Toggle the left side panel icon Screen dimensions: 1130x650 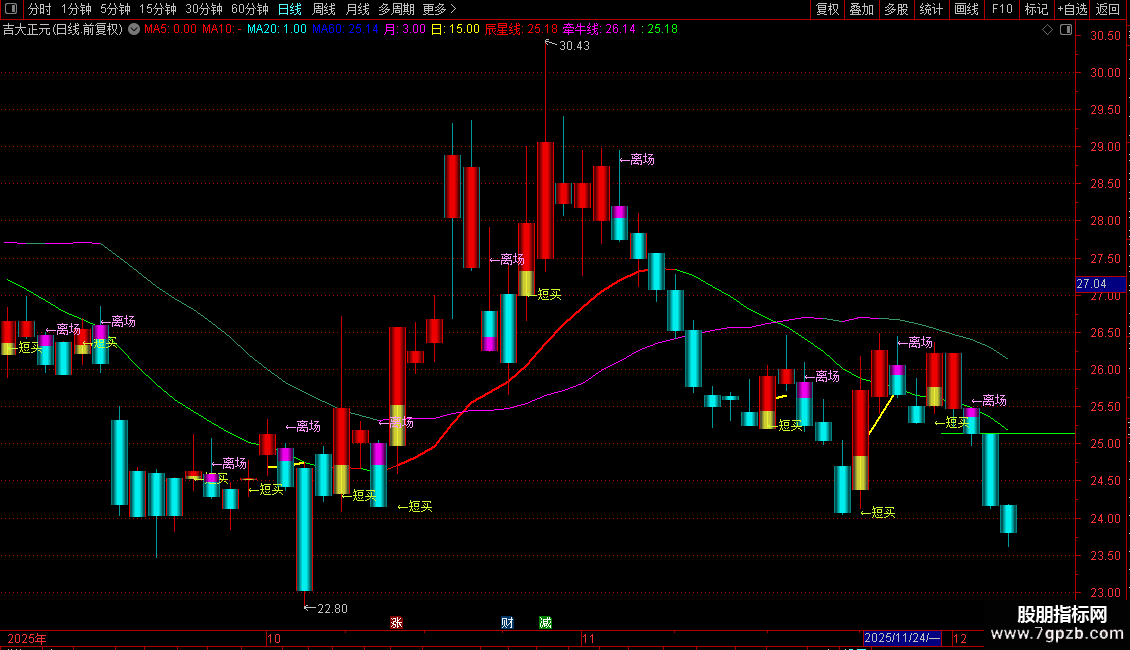pos(11,9)
